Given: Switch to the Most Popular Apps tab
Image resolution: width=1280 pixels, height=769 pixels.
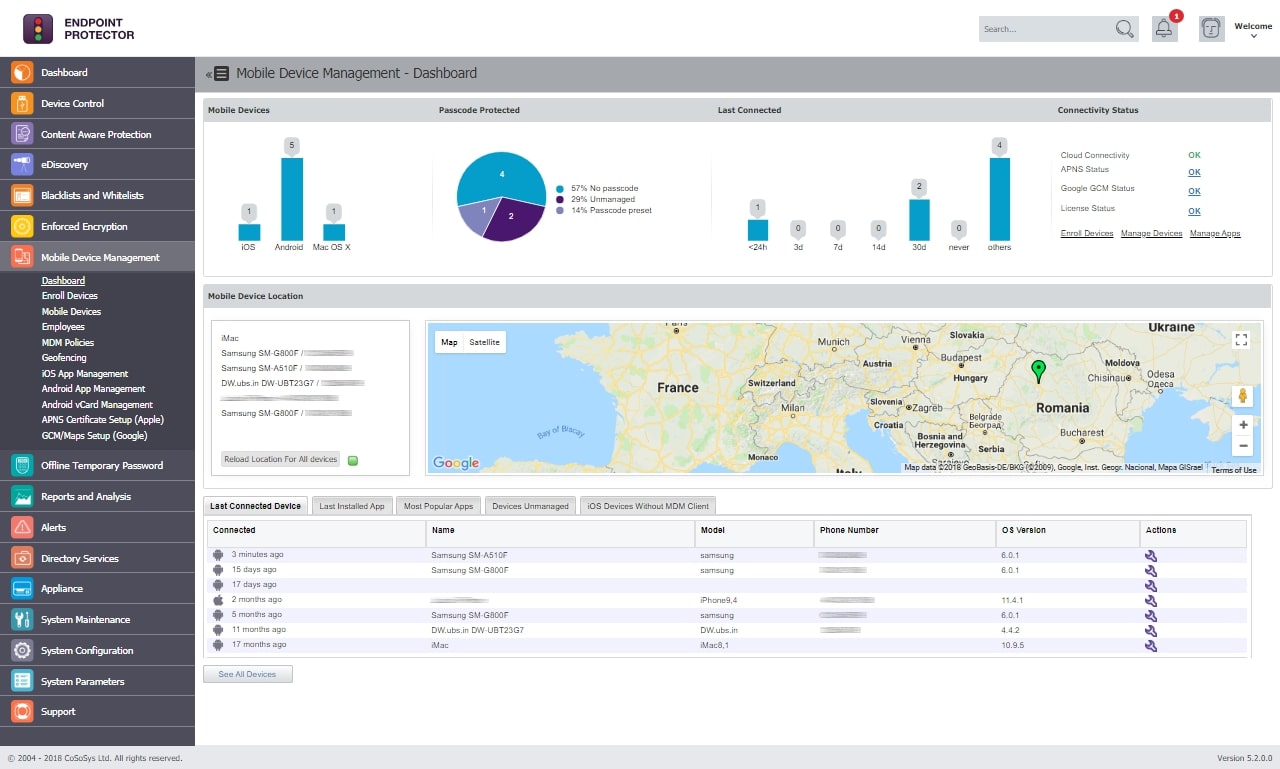Looking at the screenshot, I should [438, 506].
